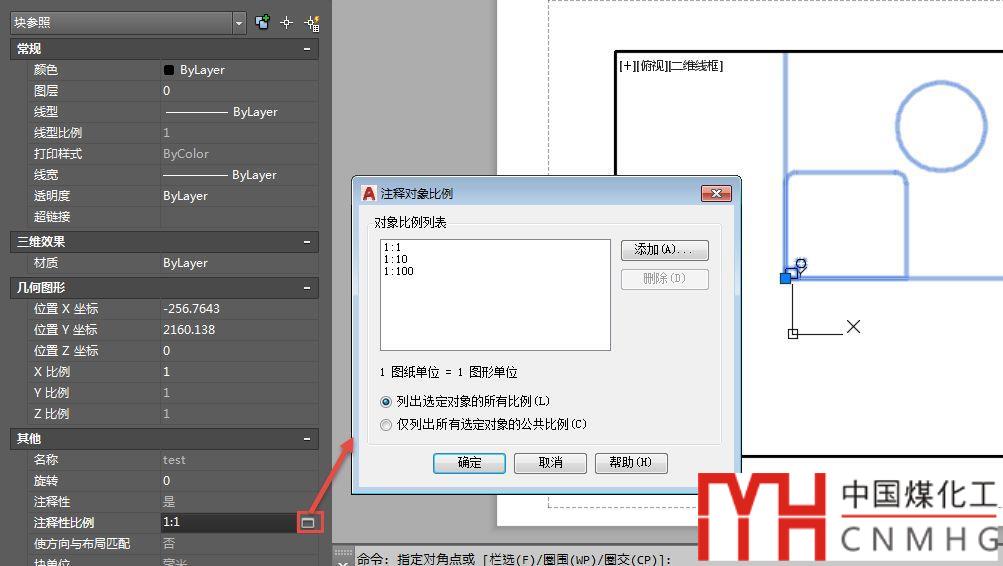Click the 添加(A)... button
Image resolution: width=1003 pixels, height=566 pixels.
(664, 249)
